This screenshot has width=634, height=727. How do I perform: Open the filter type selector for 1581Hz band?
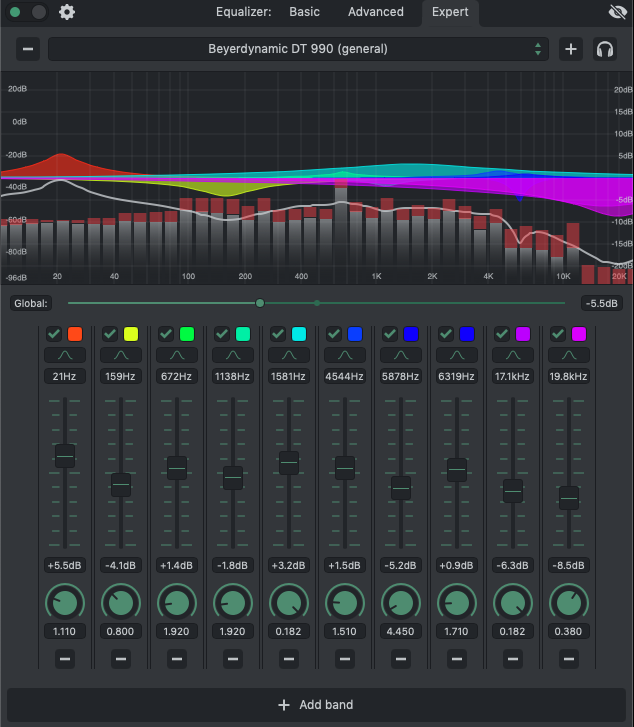pos(289,355)
